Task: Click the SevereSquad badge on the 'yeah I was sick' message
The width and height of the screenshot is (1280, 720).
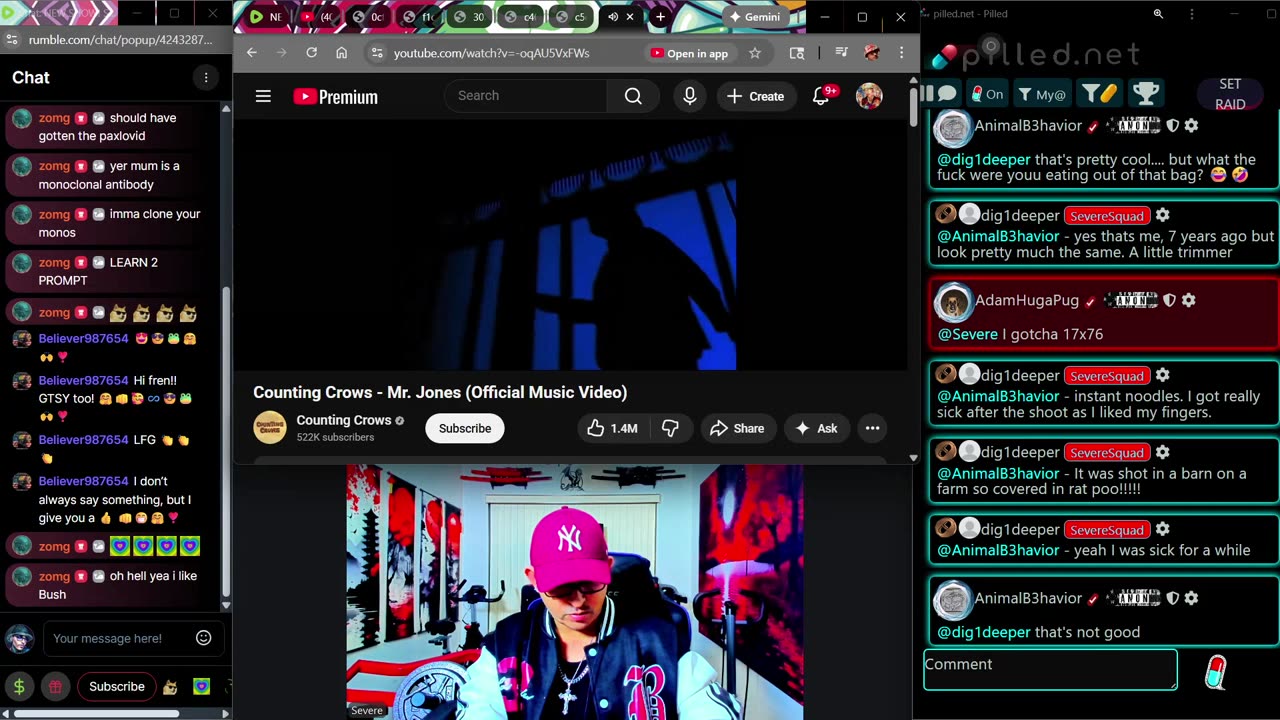Action: coord(1106,530)
